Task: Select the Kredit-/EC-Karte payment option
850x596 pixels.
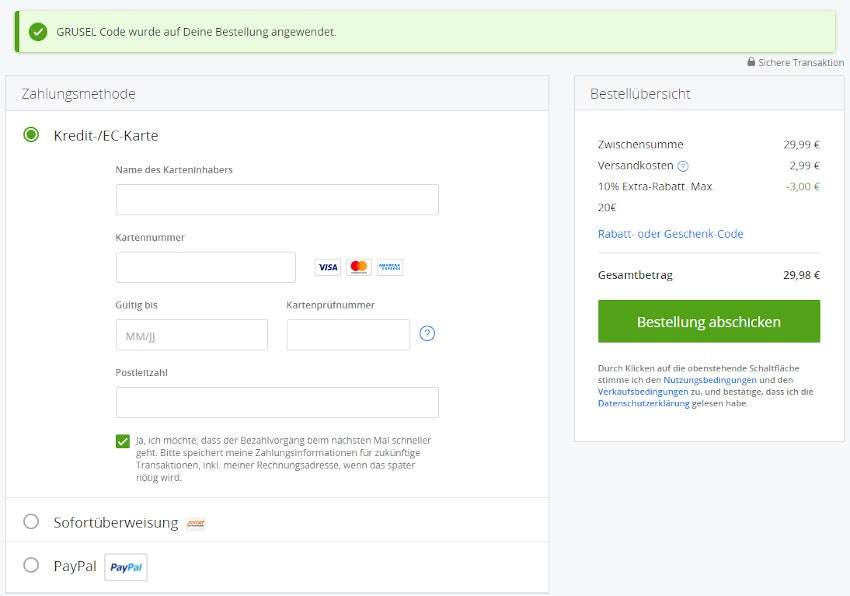Action: click(x=29, y=135)
